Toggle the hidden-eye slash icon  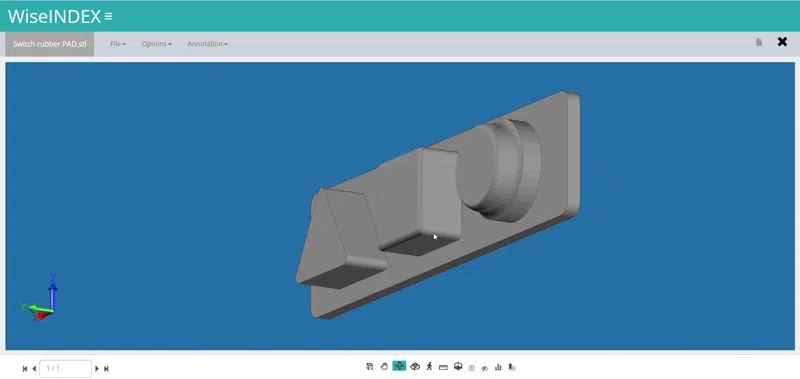[x=485, y=368]
